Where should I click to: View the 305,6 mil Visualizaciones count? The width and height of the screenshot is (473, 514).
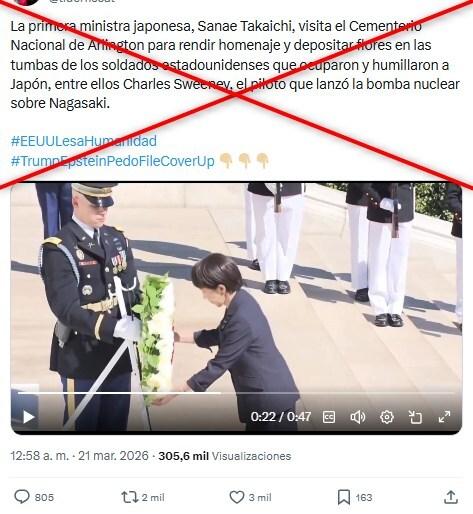(225, 456)
